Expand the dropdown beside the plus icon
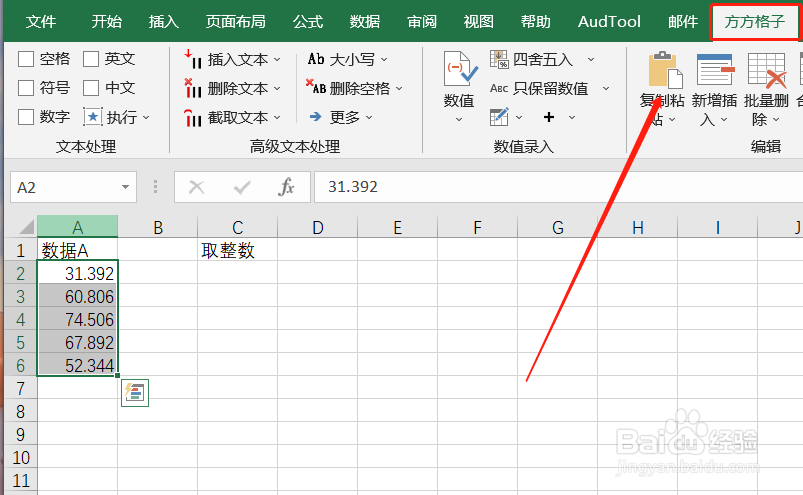The height and width of the screenshot is (495, 803). (x=572, y=118)
